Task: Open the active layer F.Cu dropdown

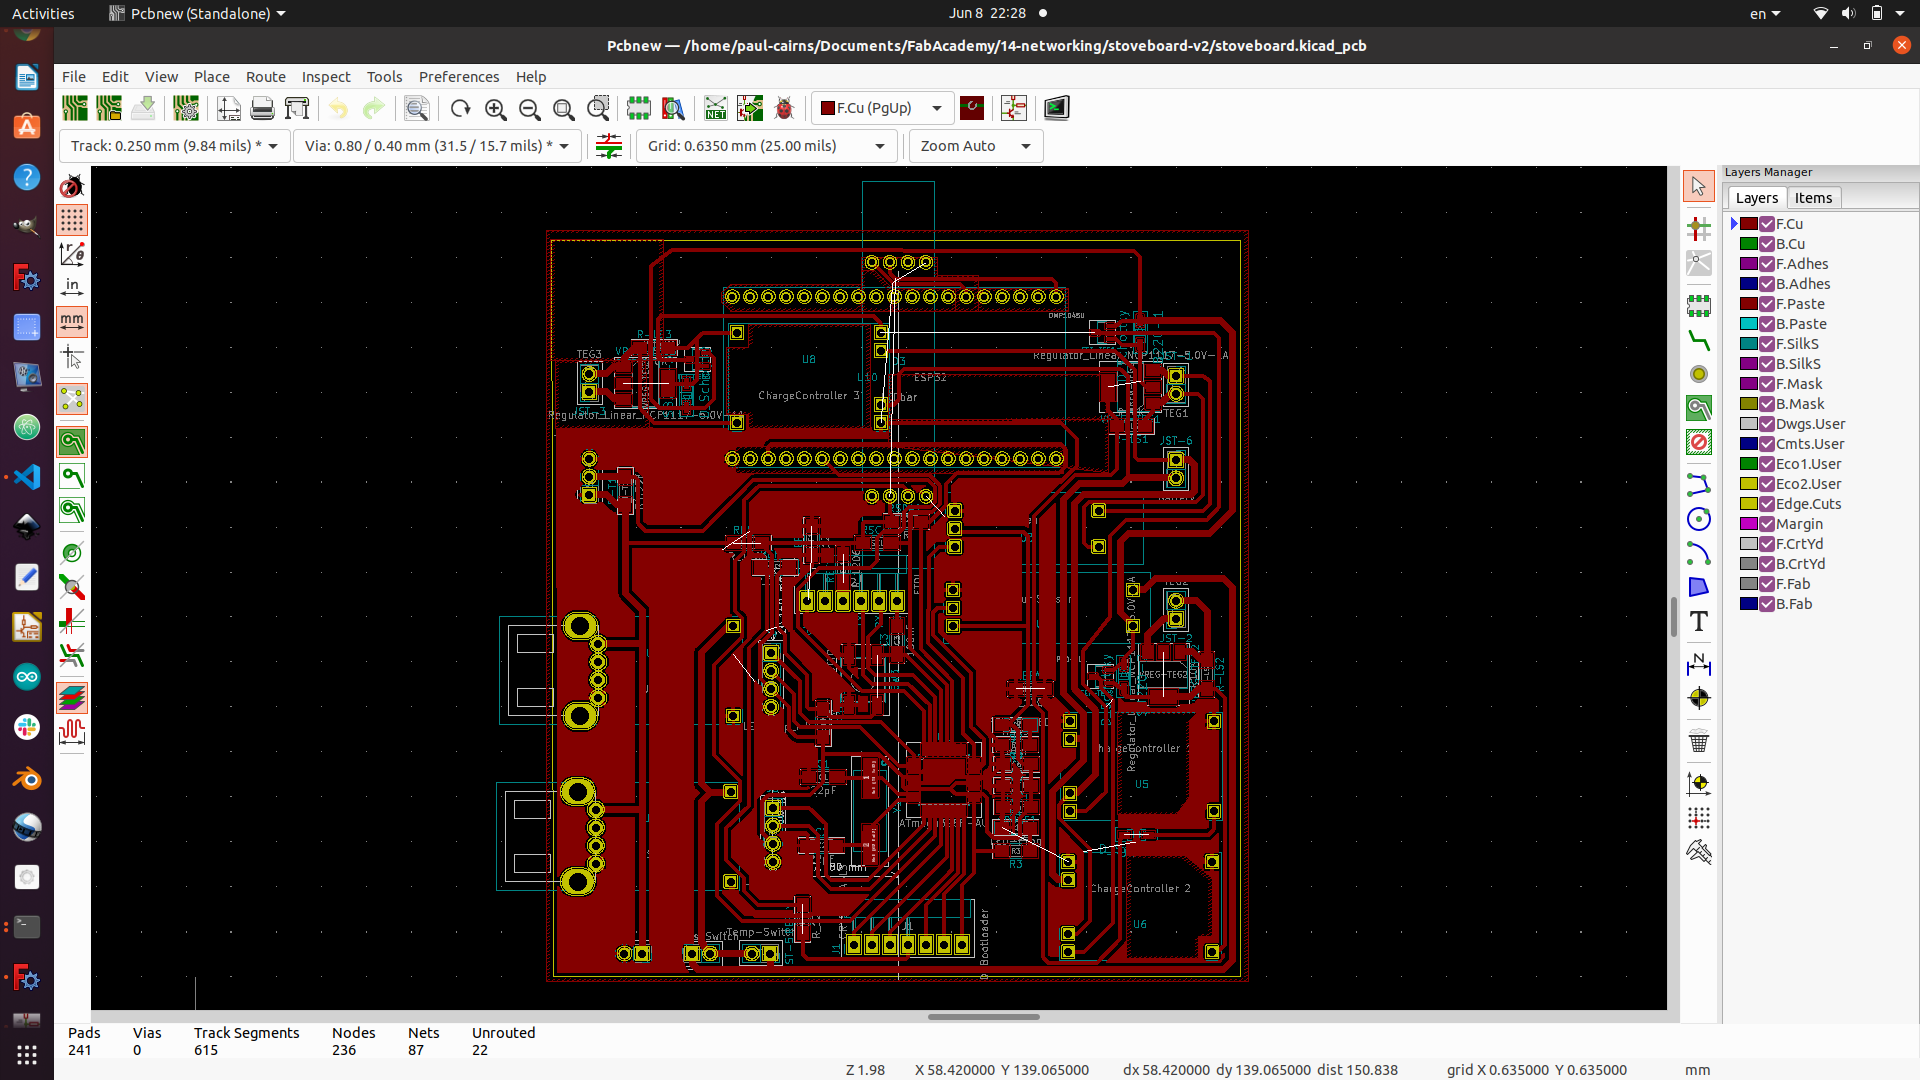Action: [x=882, y=108]
